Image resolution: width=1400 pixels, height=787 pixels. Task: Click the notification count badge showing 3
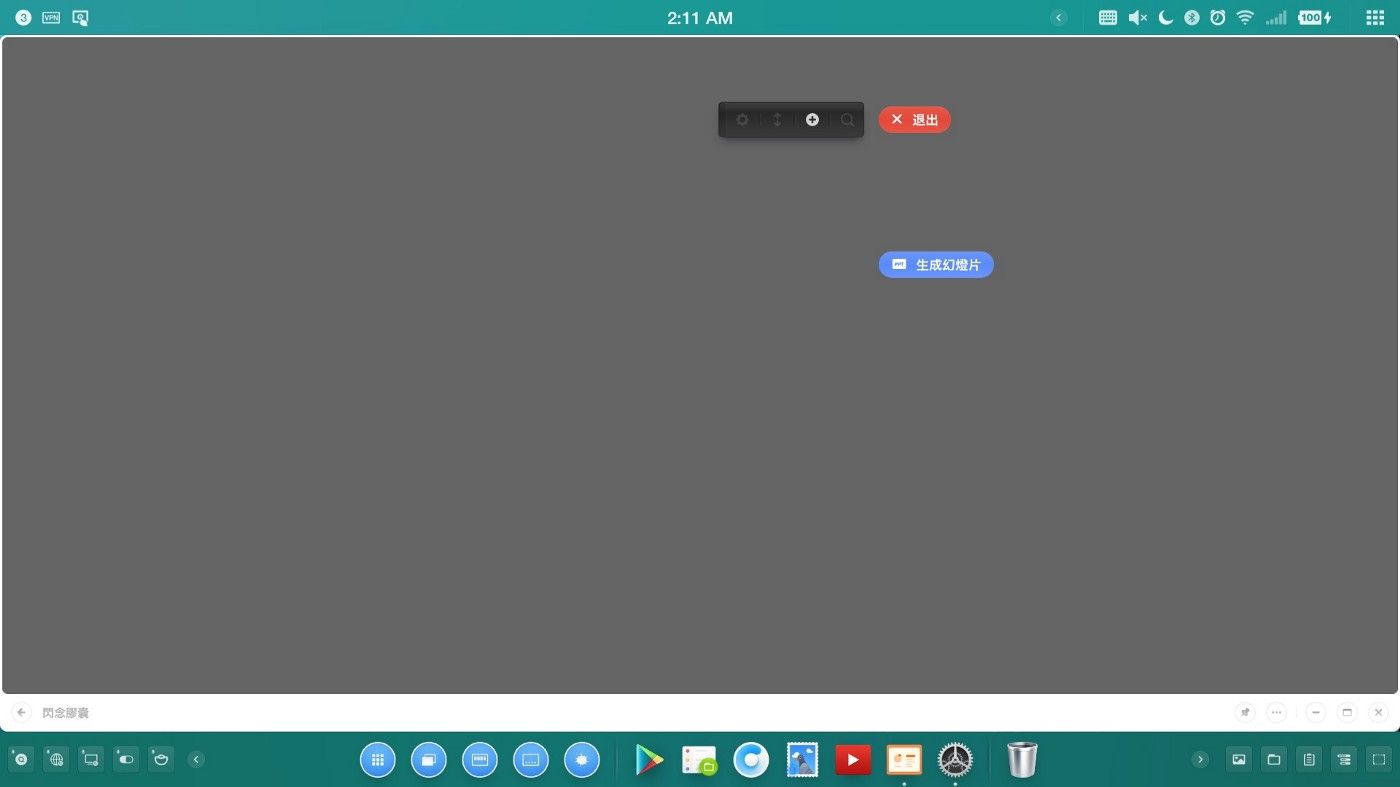coord(23,18)
